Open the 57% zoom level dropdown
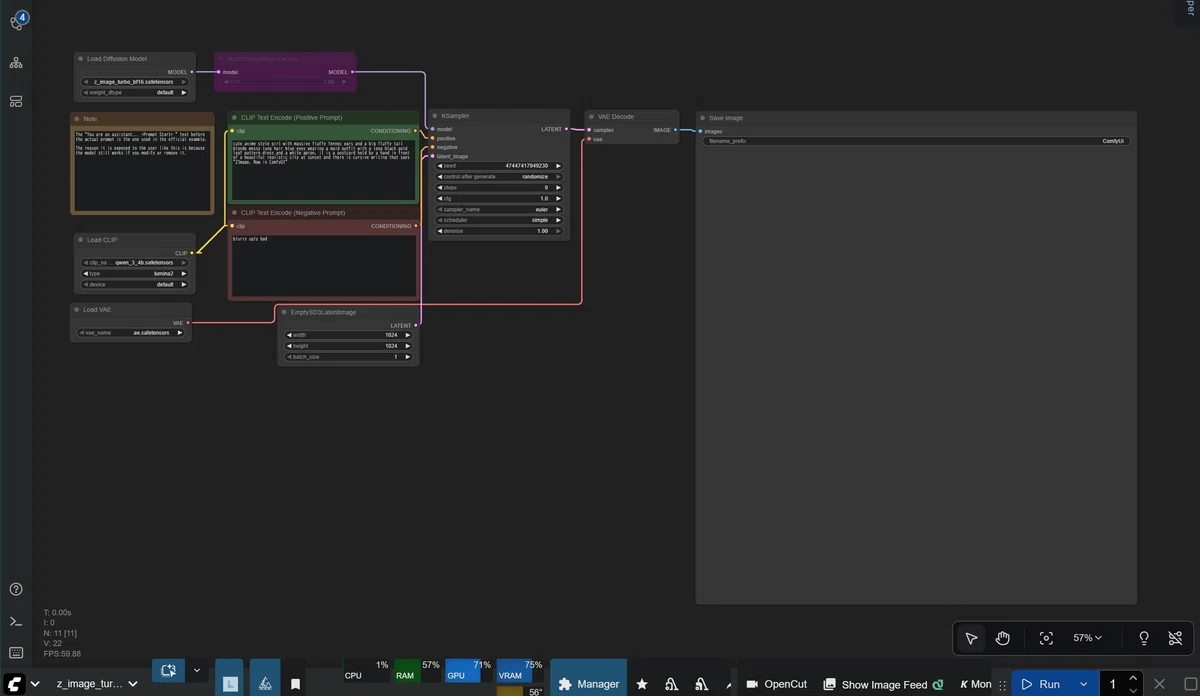1200x696 pixels. click(x=1087, y=638)
